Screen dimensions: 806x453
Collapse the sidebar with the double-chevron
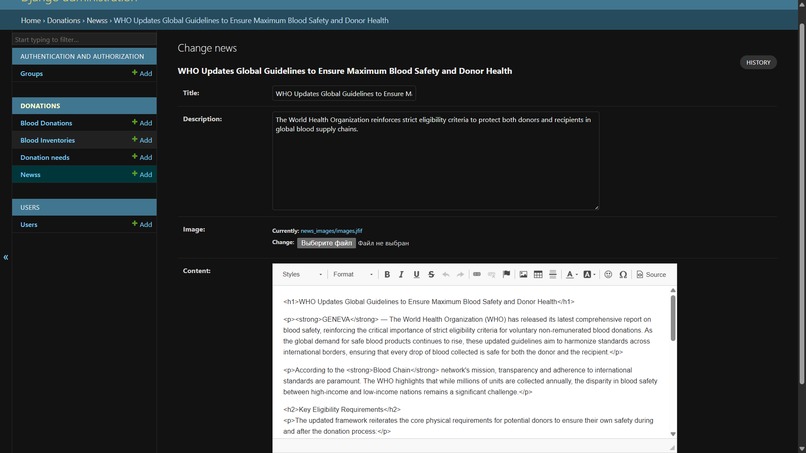6,257
